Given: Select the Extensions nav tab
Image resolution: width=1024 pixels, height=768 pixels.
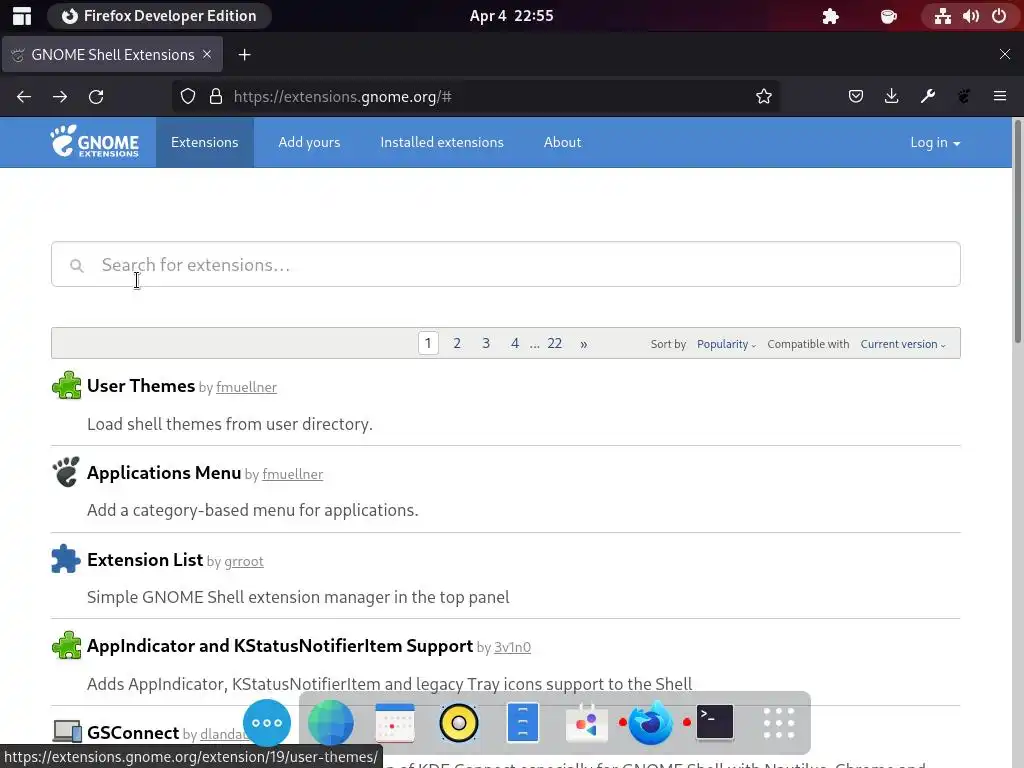Looking at the screenshot, I should (204, 142).
